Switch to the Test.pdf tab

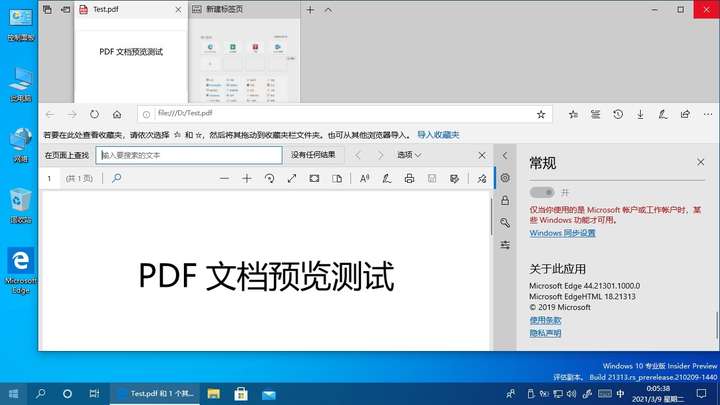click(x=131, y=10)
